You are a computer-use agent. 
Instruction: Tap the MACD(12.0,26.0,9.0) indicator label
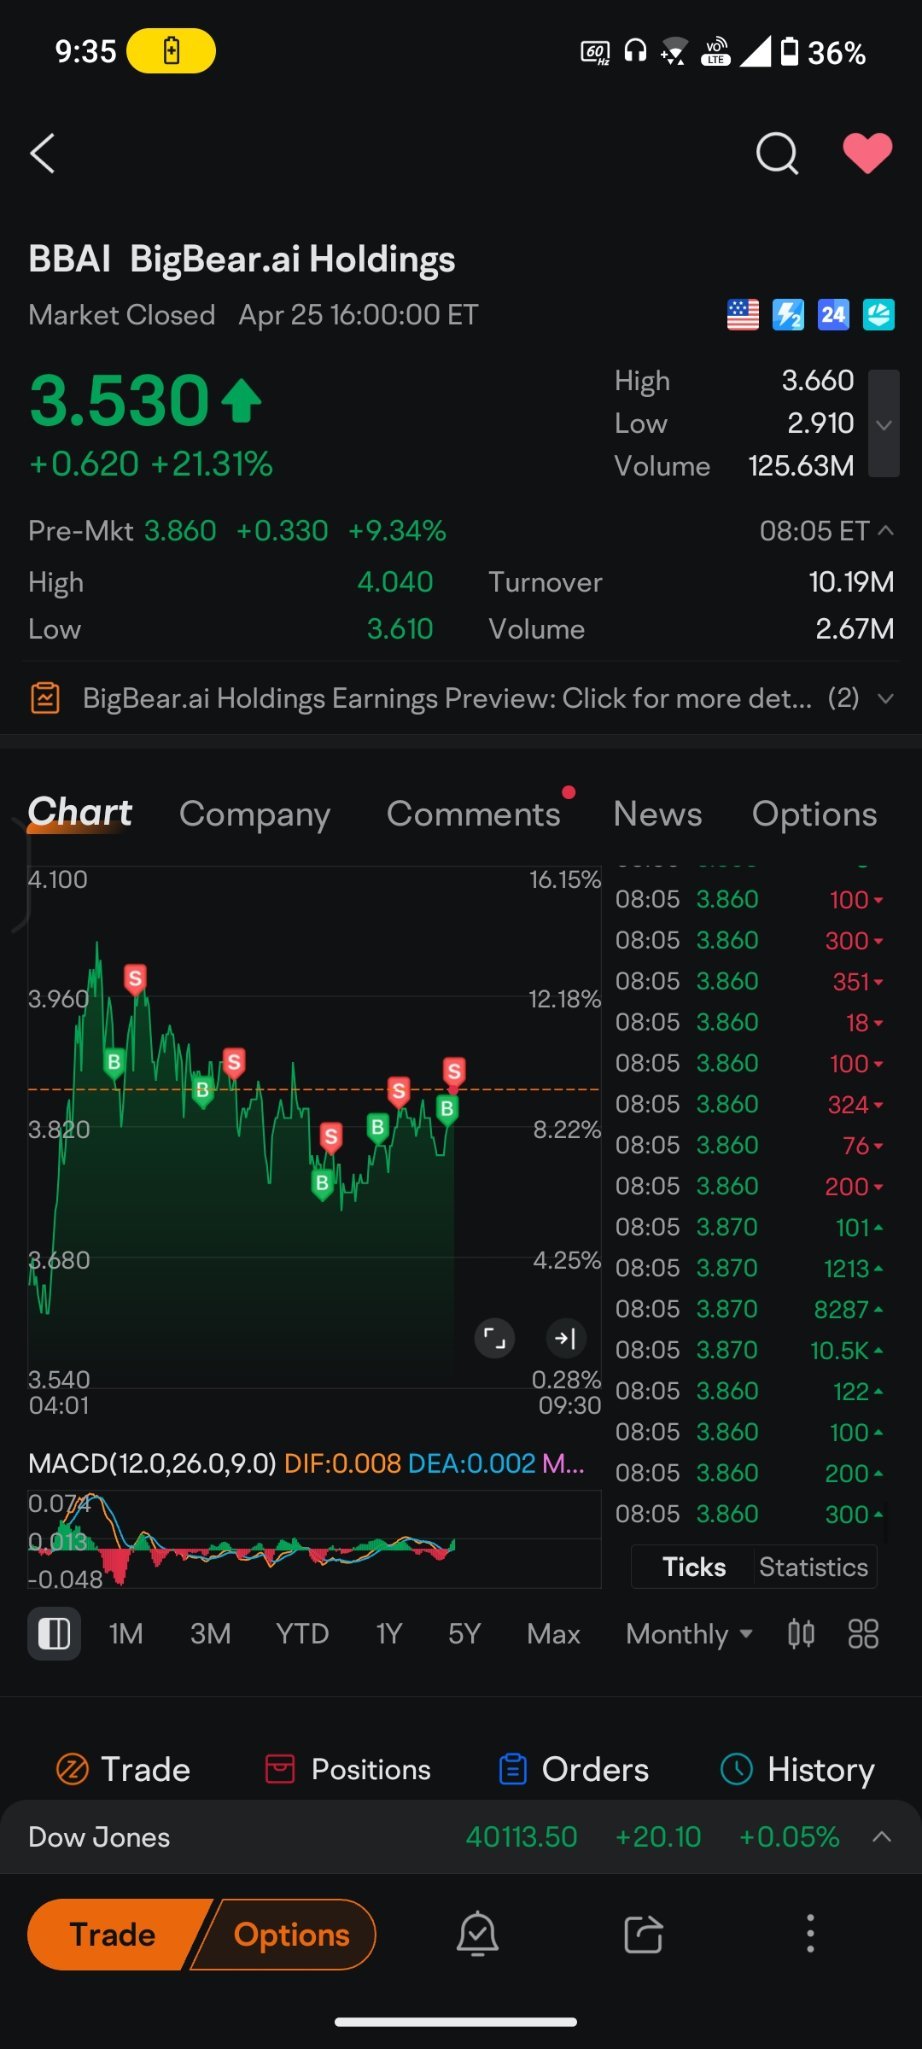click(x=152, y=1463)
